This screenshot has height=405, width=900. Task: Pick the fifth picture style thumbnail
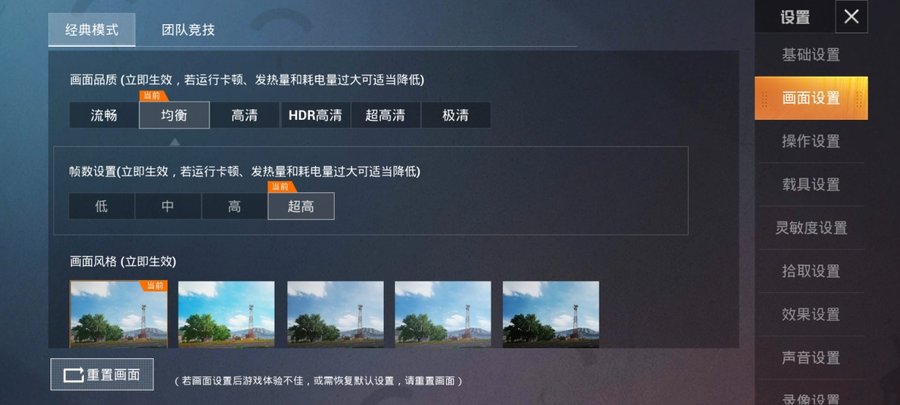551,314
